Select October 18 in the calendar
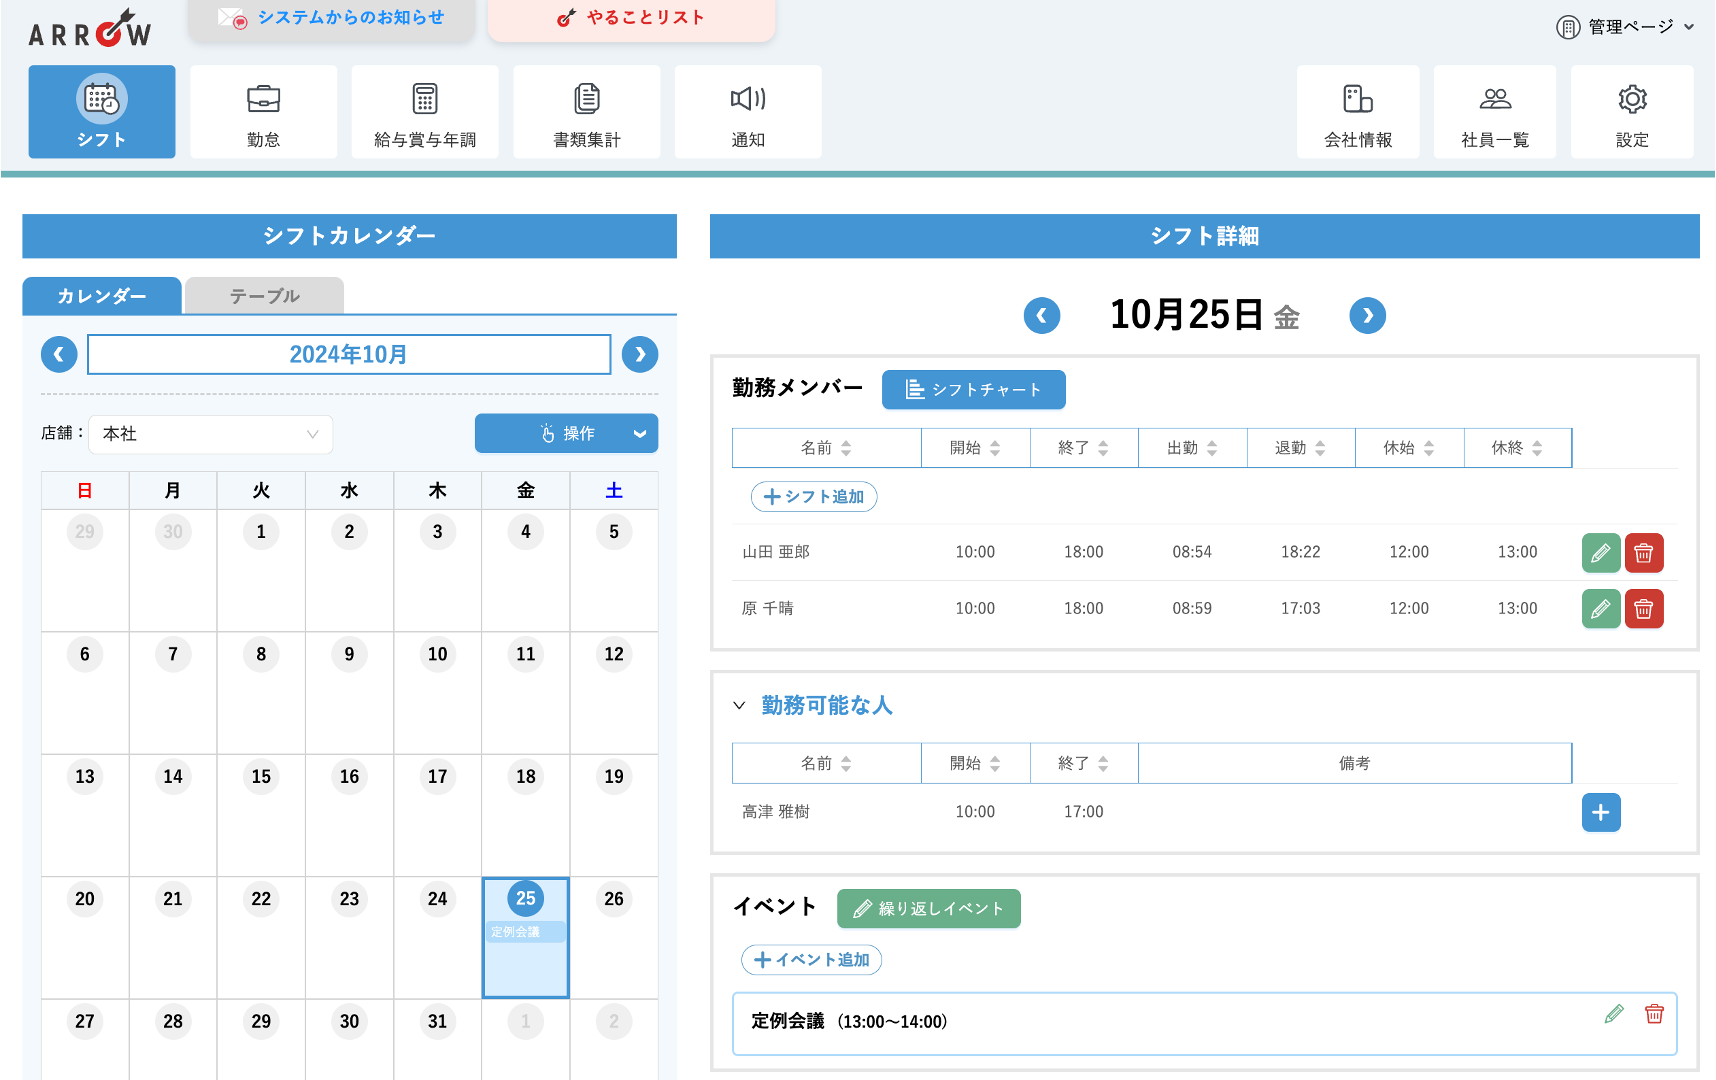Viewport: 1716px width, 1080px height. click(x=526, y=777)
